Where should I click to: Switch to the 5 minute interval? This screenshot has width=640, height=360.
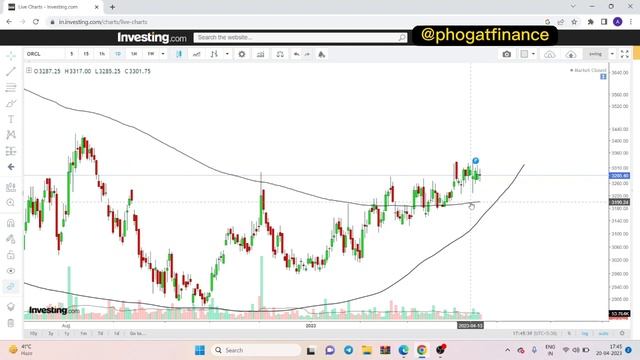coord(71,54)
